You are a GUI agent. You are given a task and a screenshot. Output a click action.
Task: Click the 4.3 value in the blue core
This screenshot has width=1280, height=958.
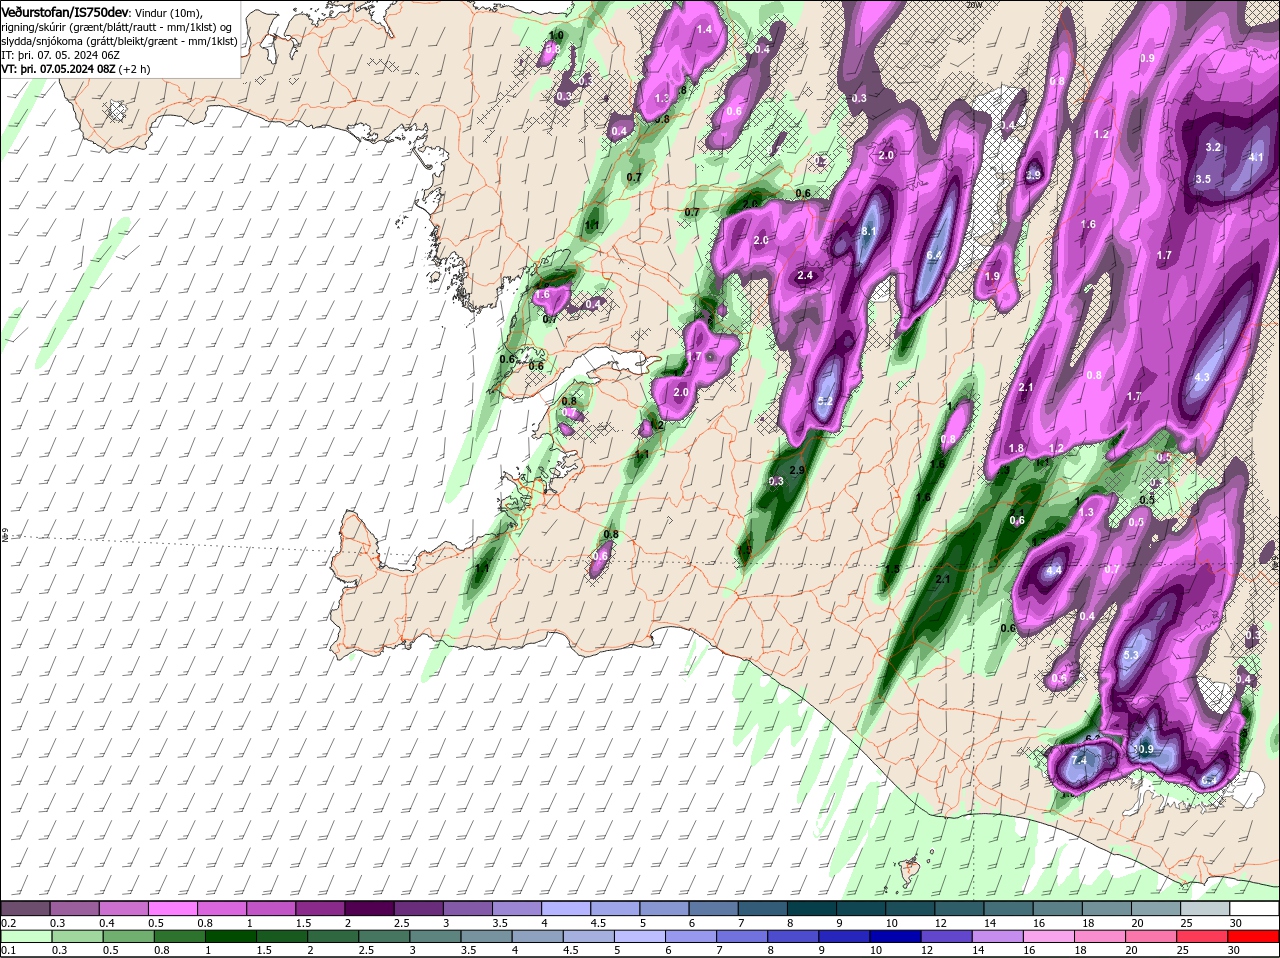pos(1202,377)
